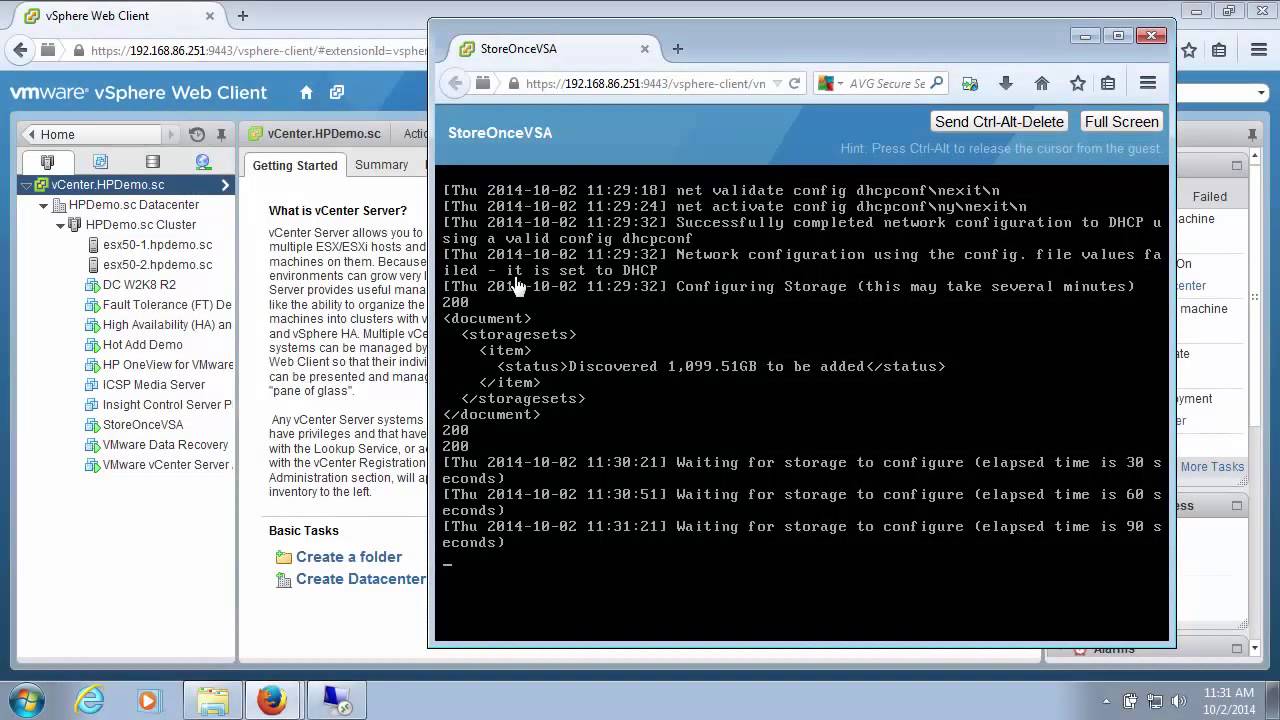Pin the navigator panel with pushpin icon
1280x720 pixels.
tap(221, 135)
